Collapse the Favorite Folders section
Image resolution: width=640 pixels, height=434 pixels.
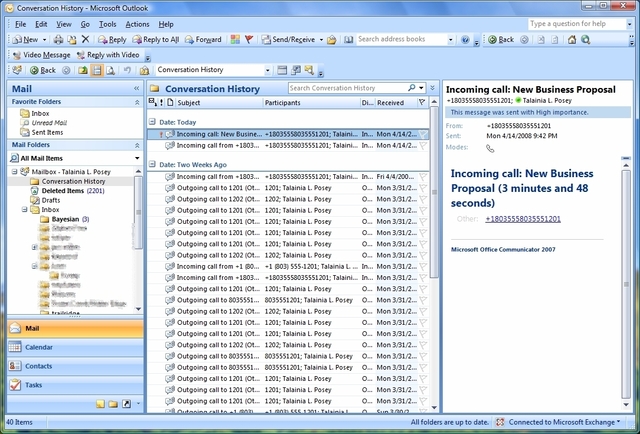[137, 102]
